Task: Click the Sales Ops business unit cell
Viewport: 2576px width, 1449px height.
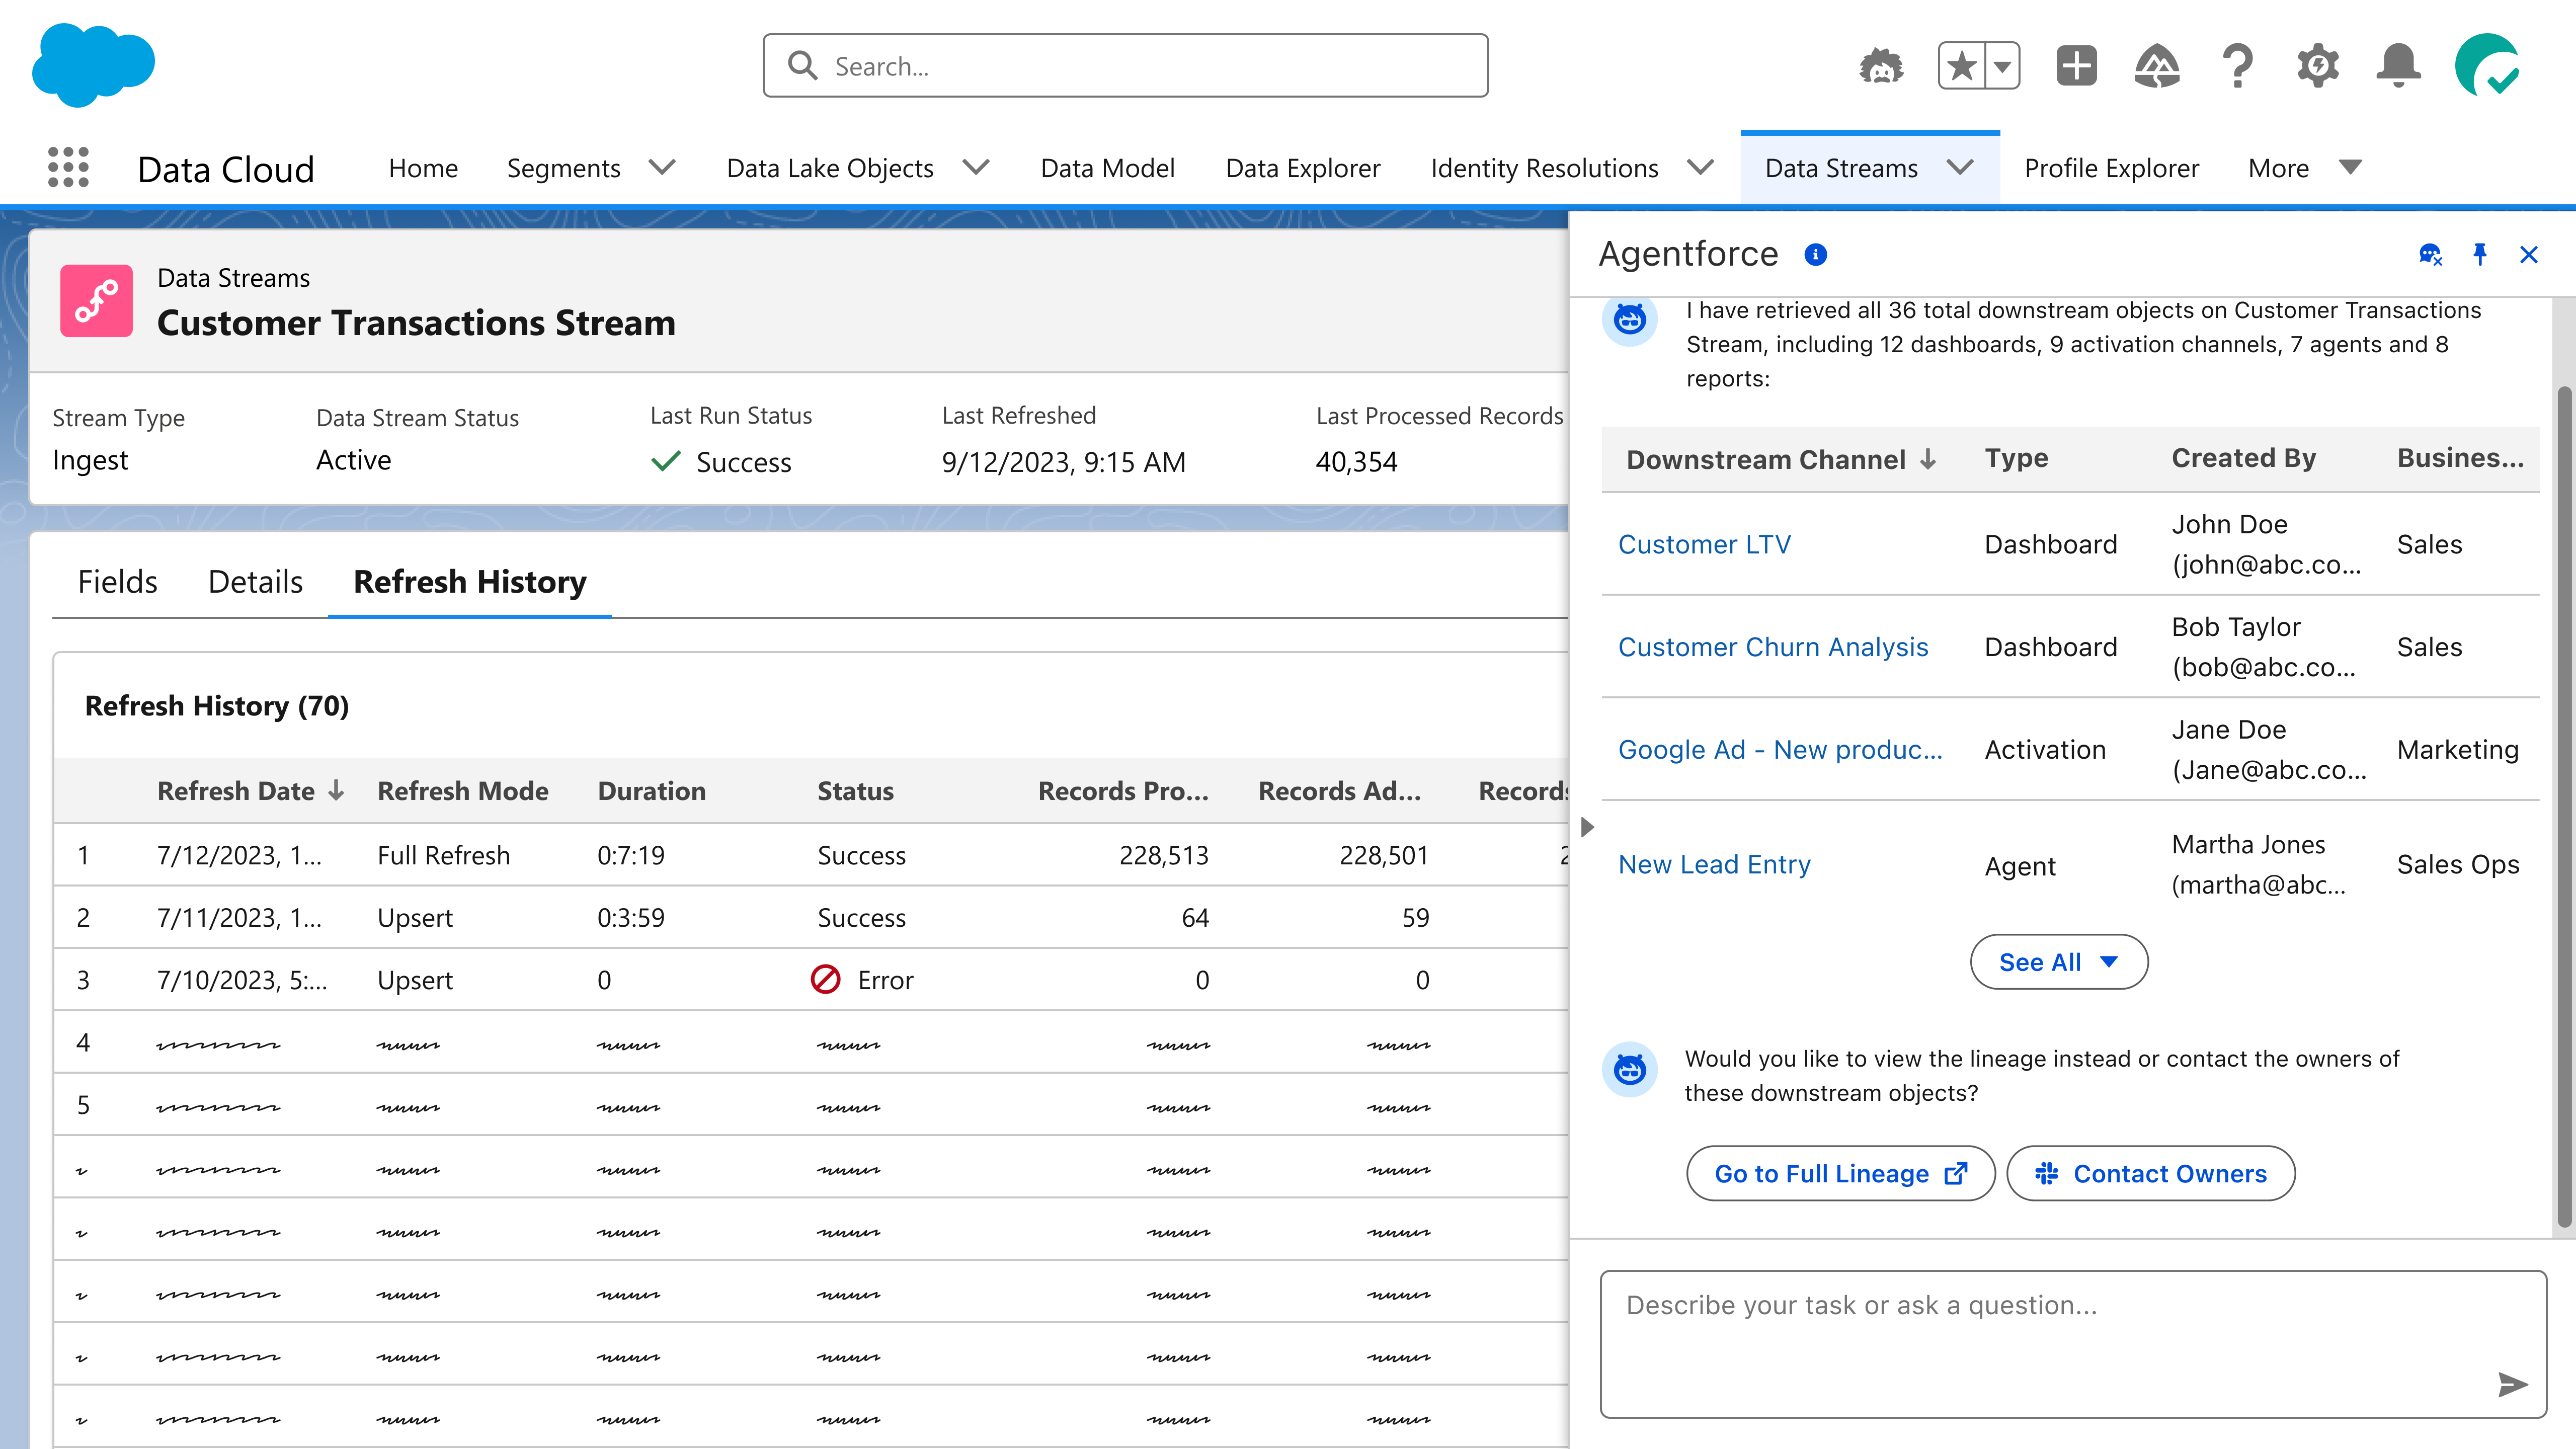Action: coord(2457,864)
